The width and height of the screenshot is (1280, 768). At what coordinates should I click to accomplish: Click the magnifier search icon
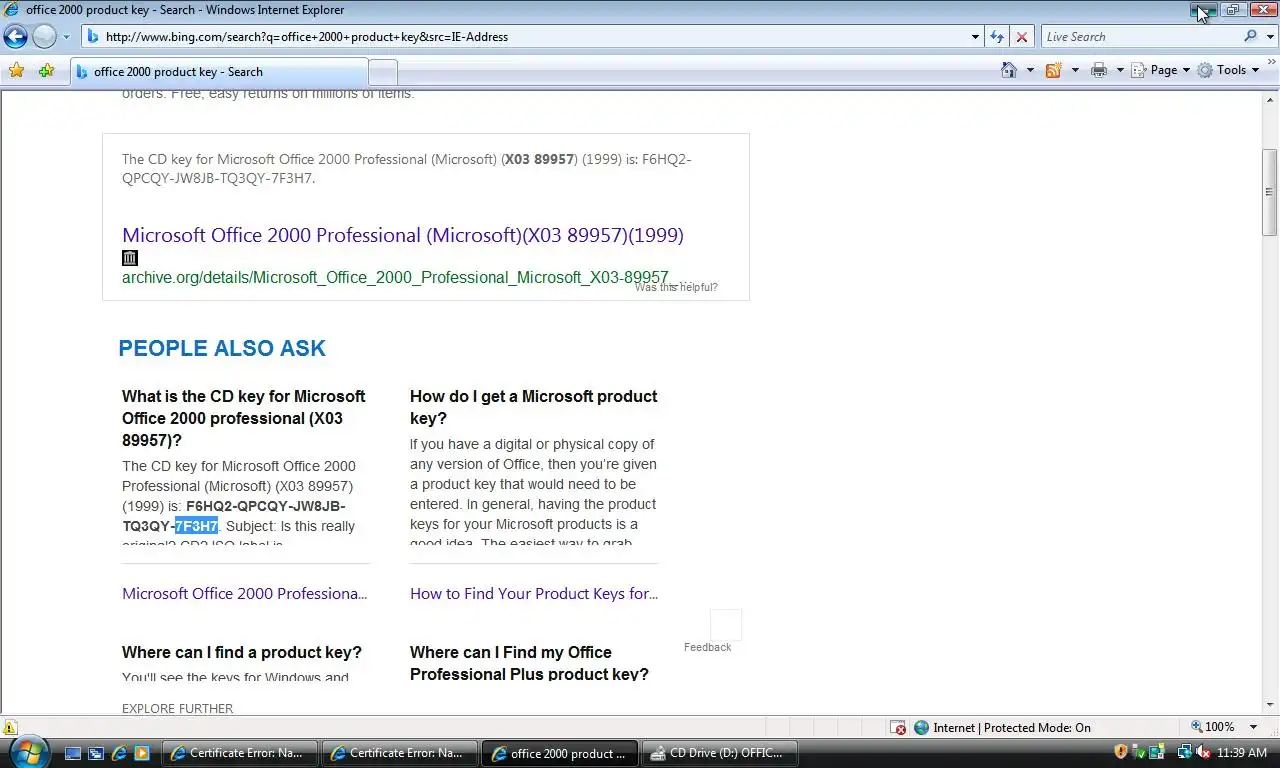pyautogui.click(x=1251, y=37)
